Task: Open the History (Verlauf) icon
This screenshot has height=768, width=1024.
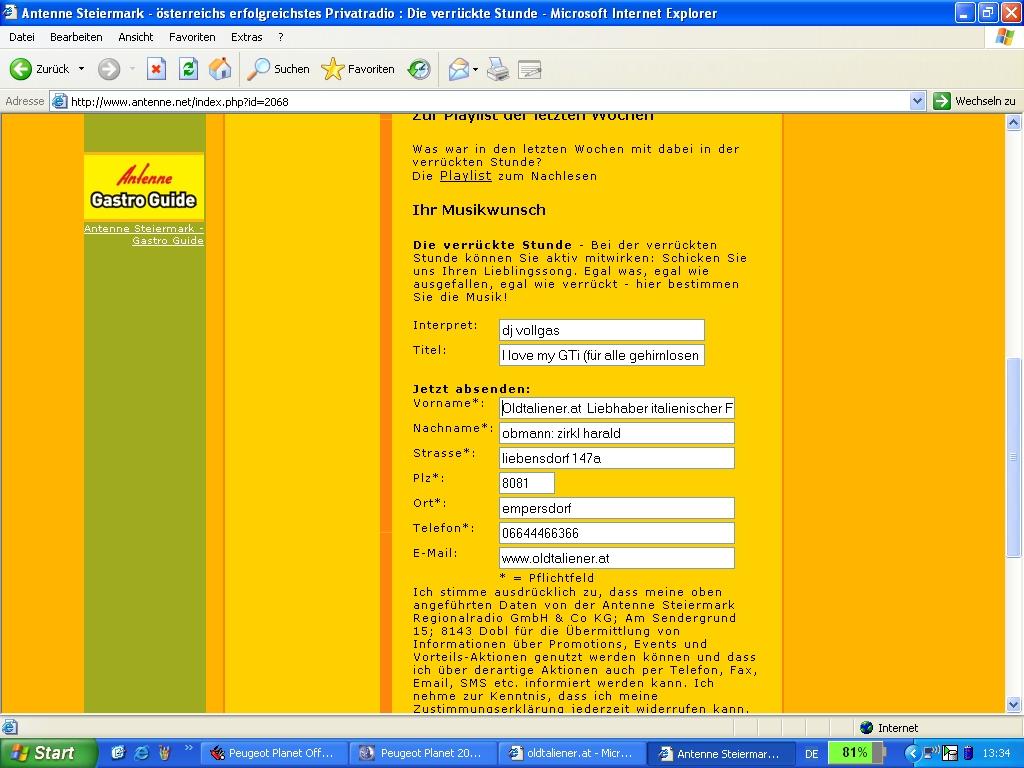Action: point(419,69)
